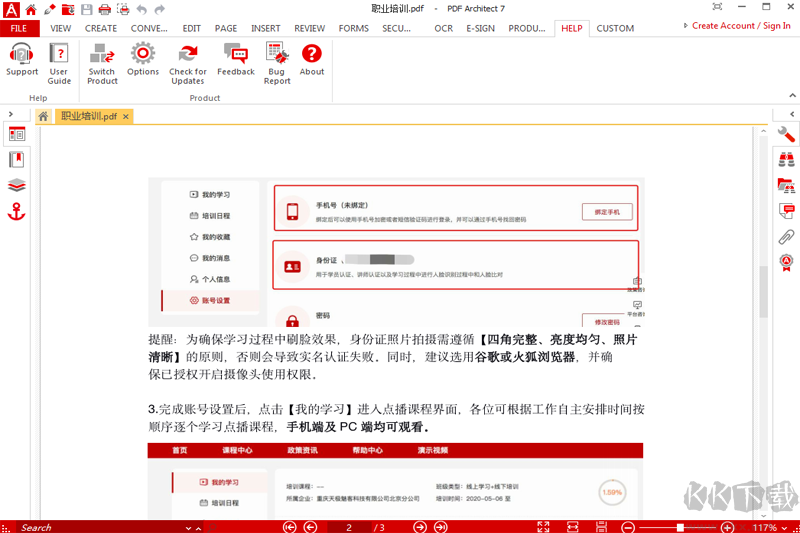The width and height of the screenshot is (800, 533).
Task: Switch to the CUSTOM ribbon tab
Action: click(x=615, y=29)
